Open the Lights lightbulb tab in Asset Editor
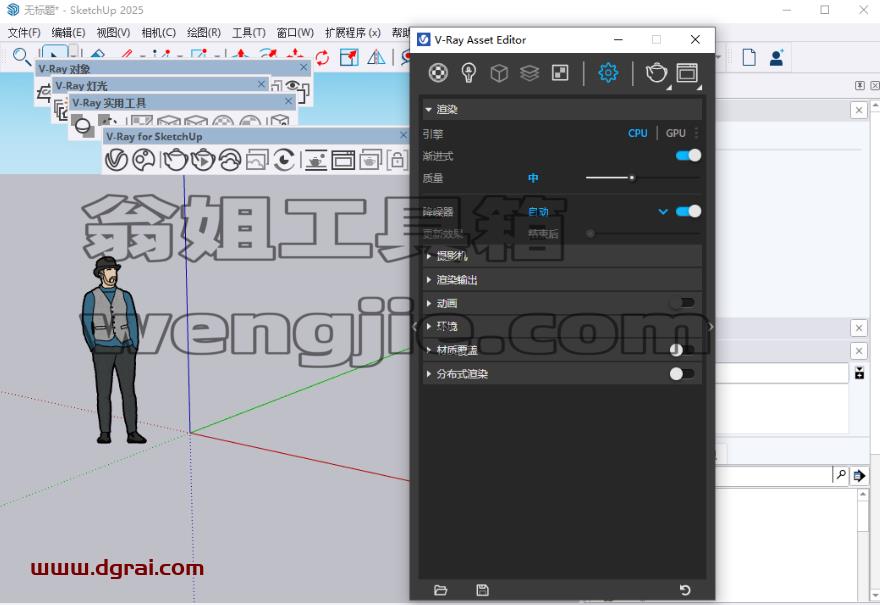Image resolution: width=880 pixels, height=605 pixels. point(469,73)
